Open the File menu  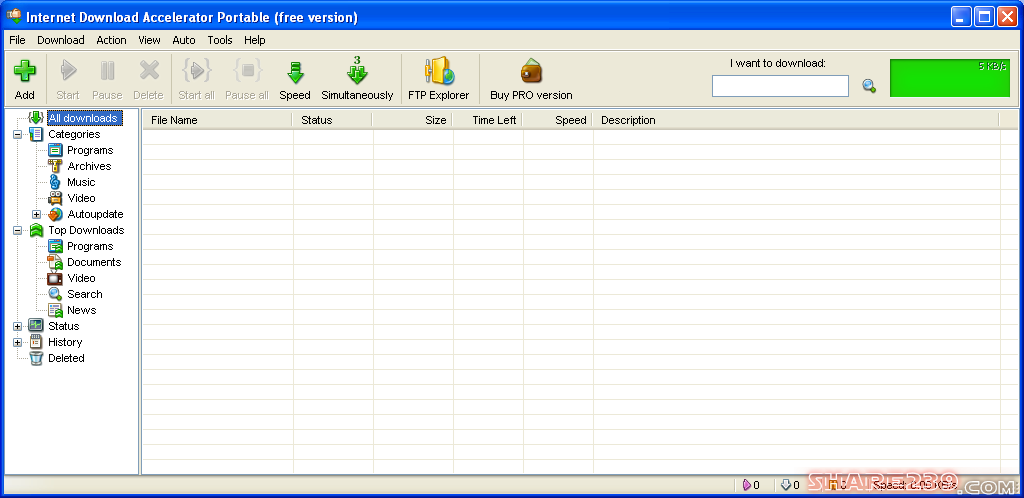(18, 40)
